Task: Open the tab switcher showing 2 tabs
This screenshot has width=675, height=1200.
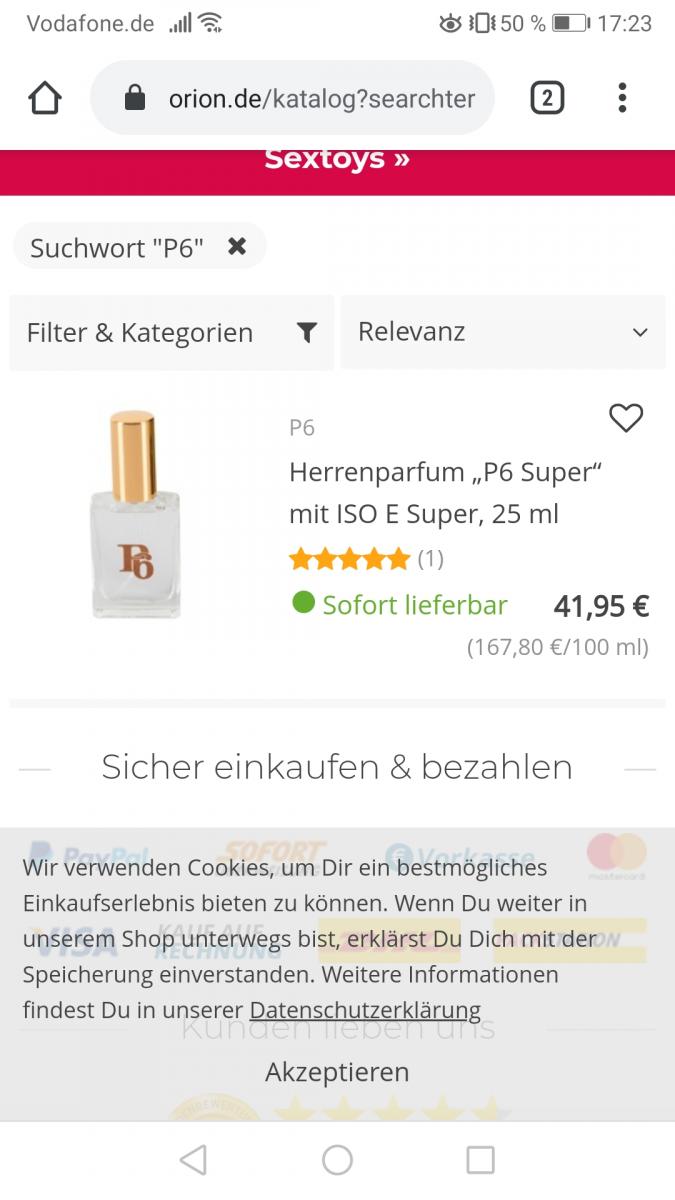Action: 546,98
